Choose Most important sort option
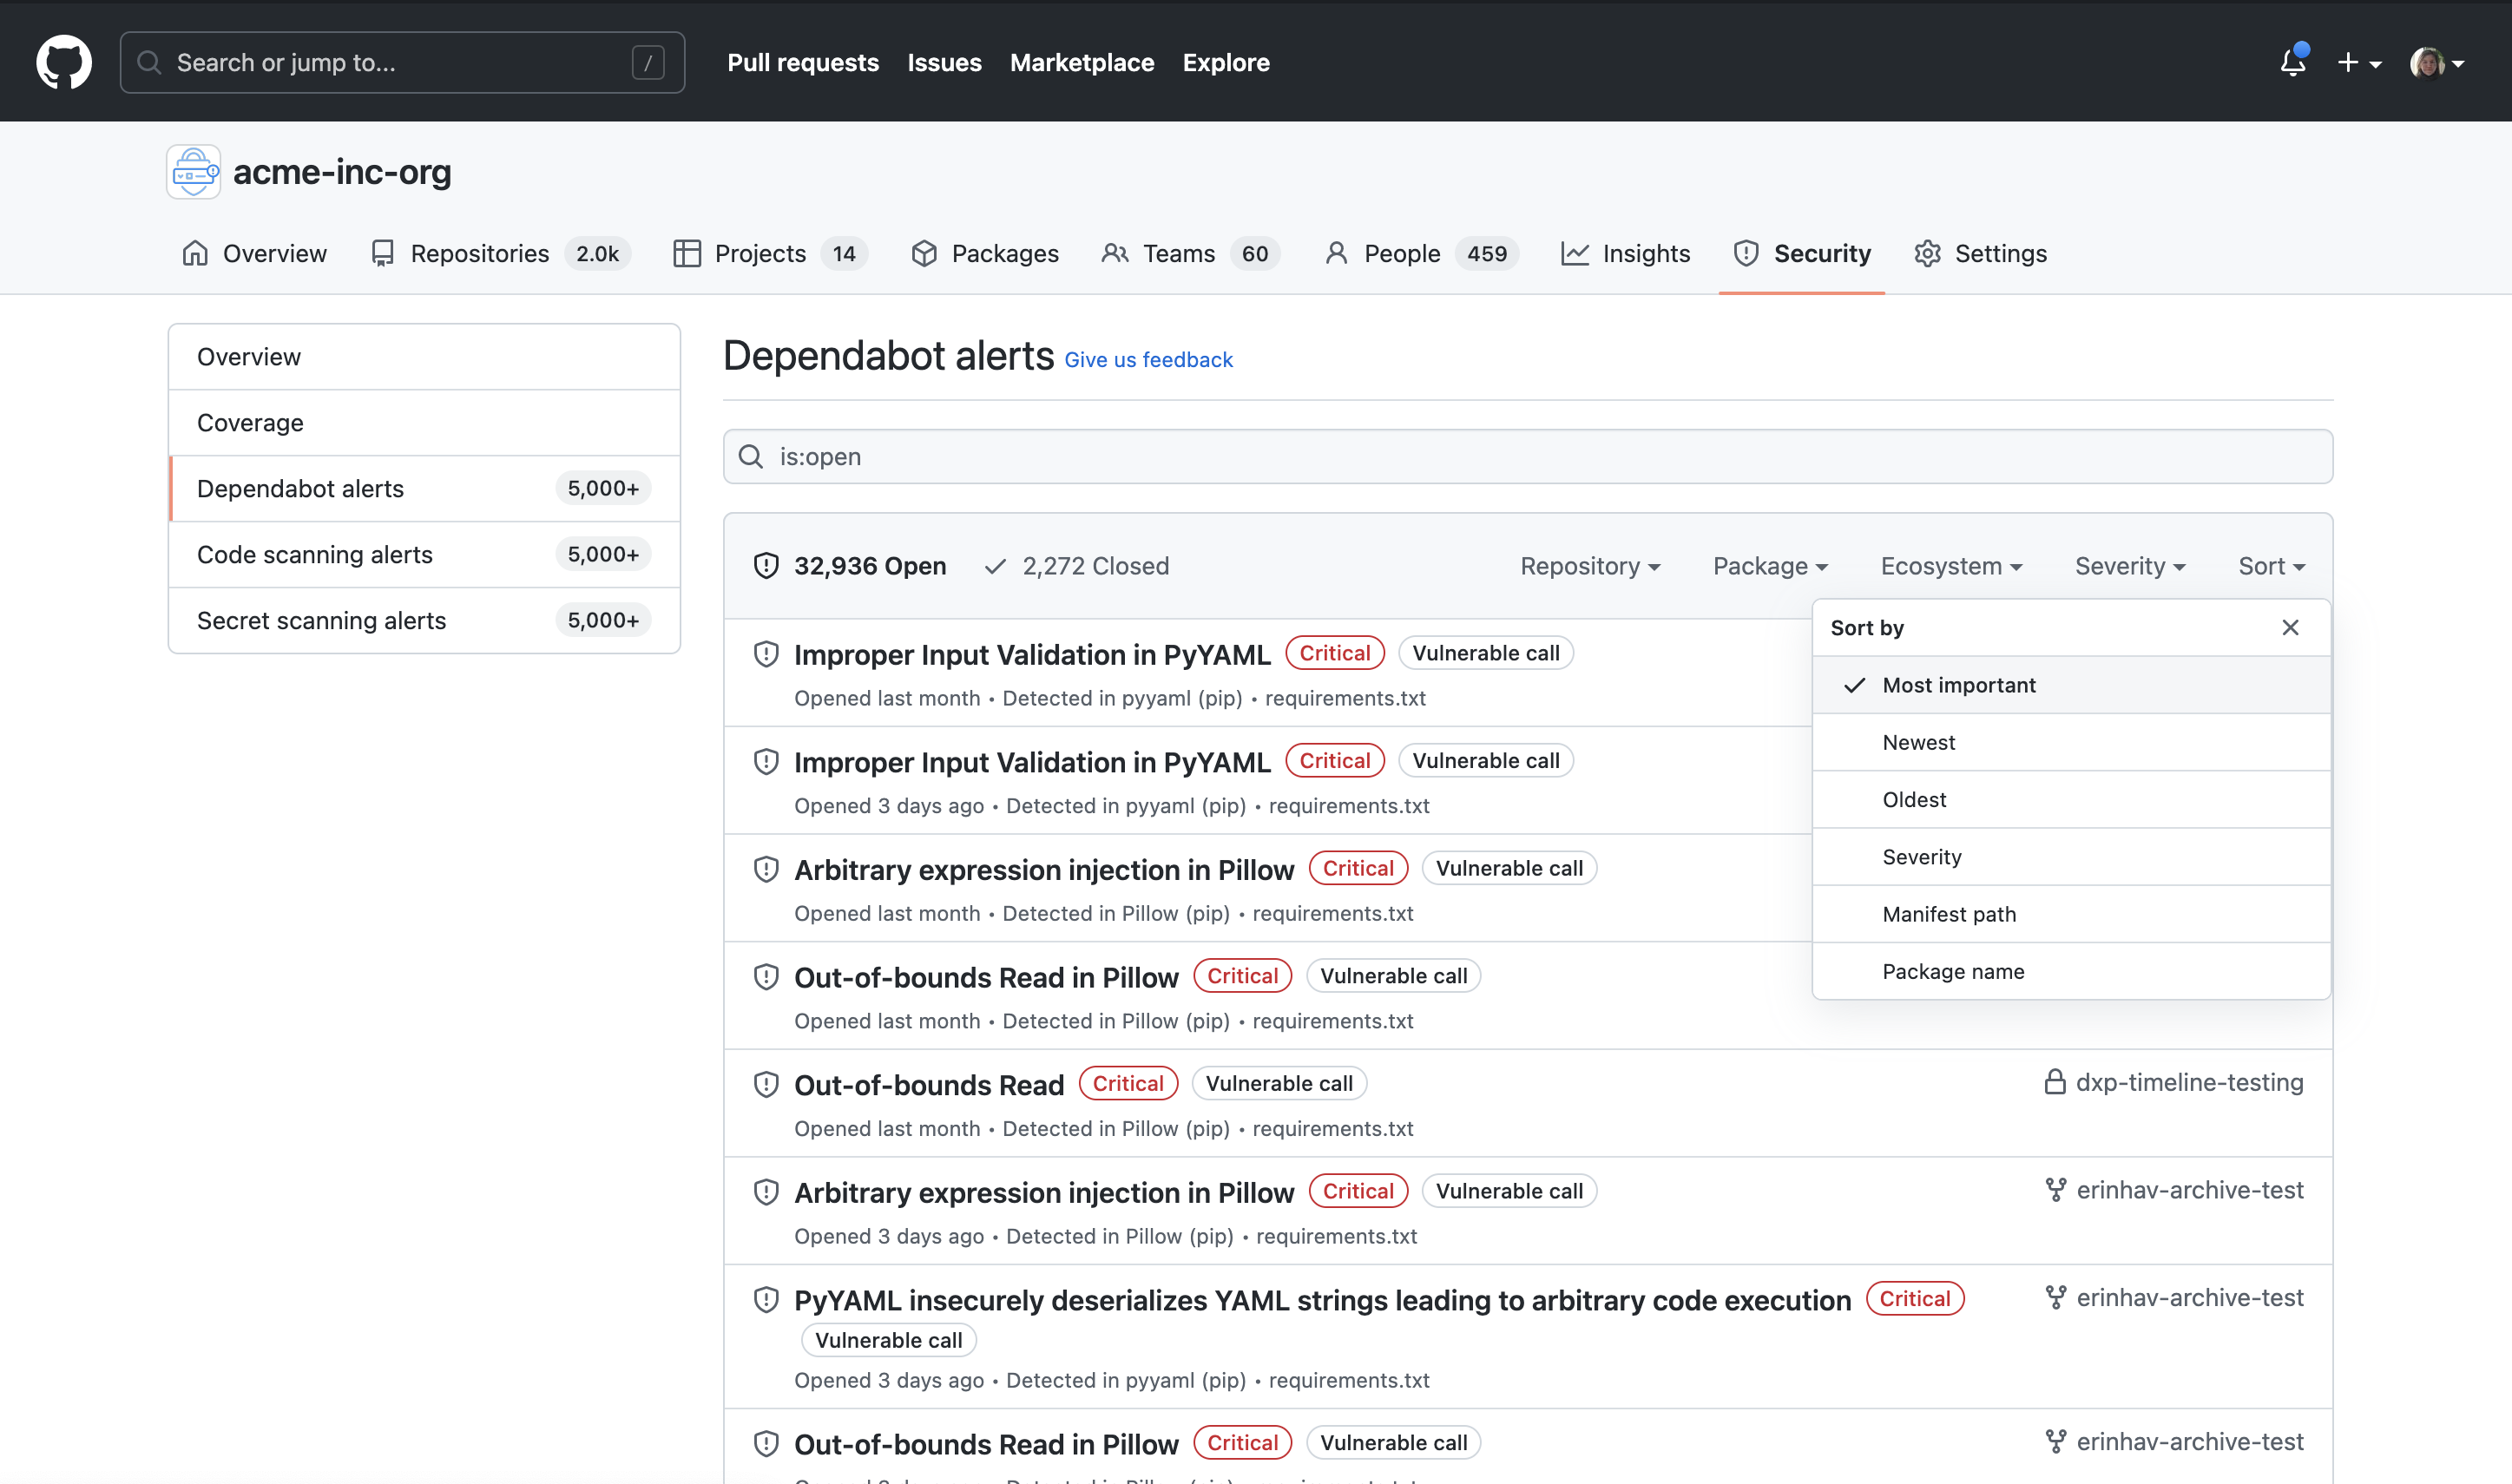 2072,685
